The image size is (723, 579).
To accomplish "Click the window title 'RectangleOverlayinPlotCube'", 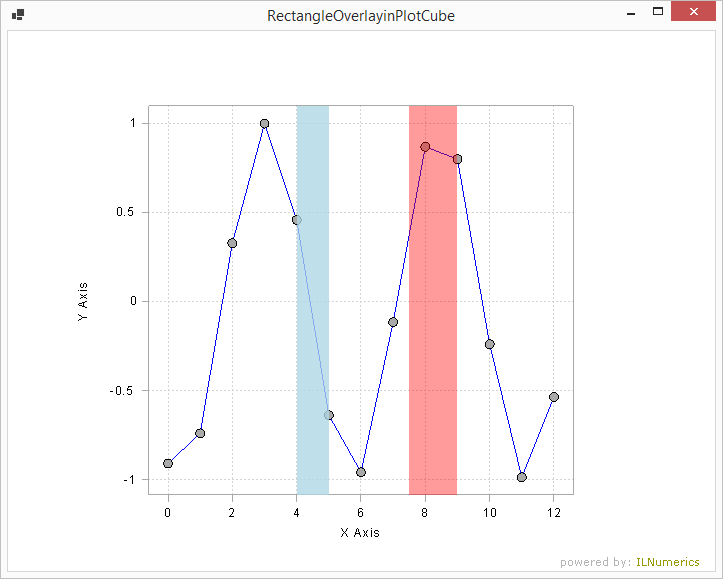I will click(x=361, y=16).
